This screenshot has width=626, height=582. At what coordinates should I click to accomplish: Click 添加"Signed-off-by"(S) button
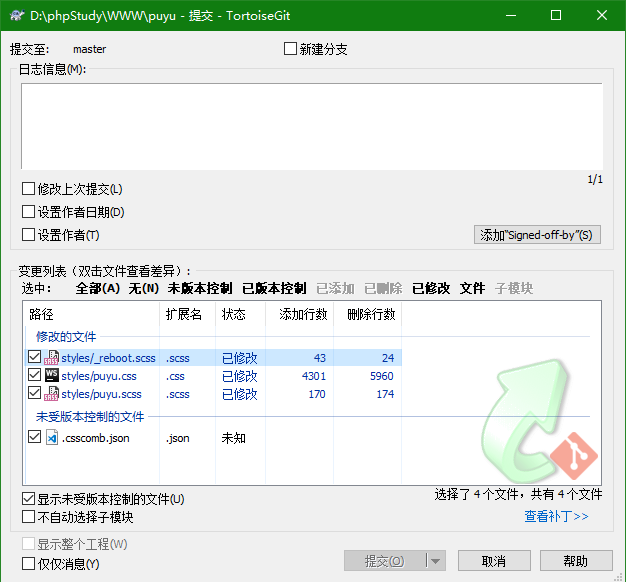pyautogui.click(x=537, y=235)
